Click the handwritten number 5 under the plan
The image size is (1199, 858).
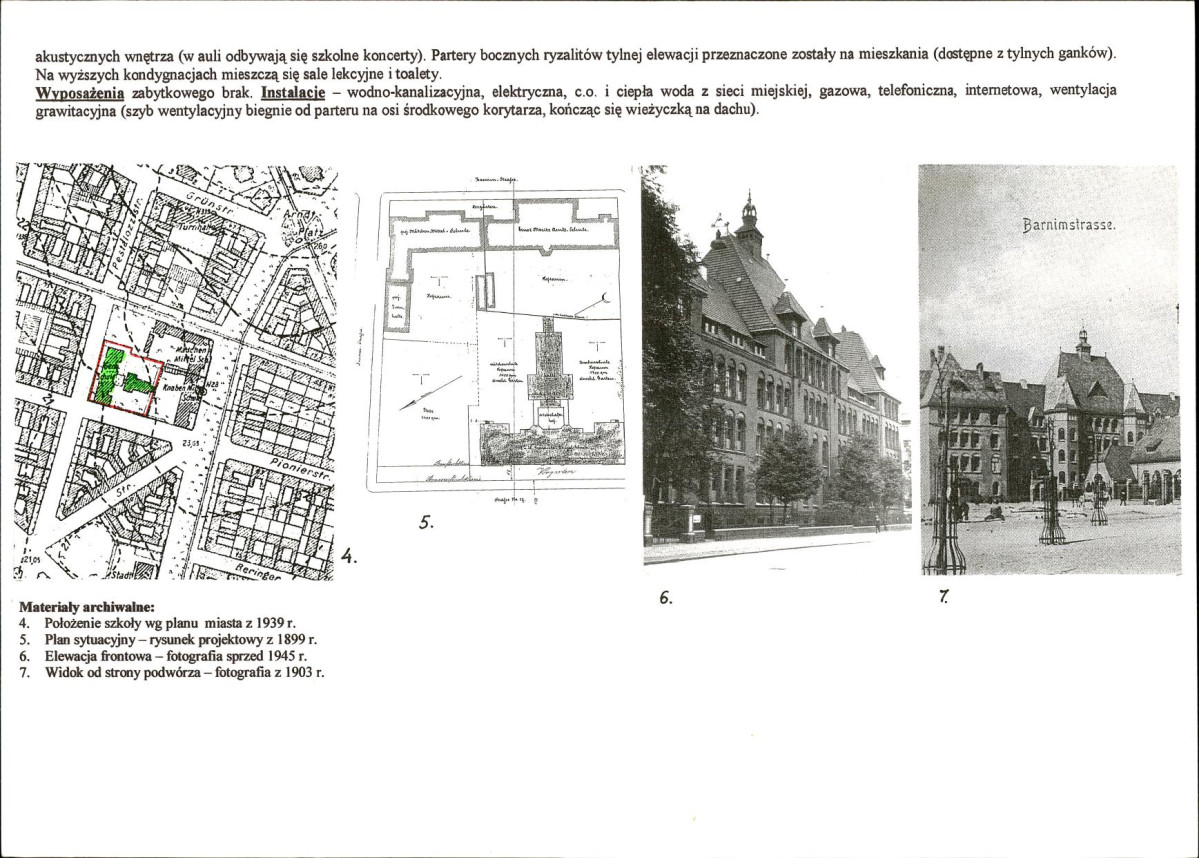click(x=427, y=520)
